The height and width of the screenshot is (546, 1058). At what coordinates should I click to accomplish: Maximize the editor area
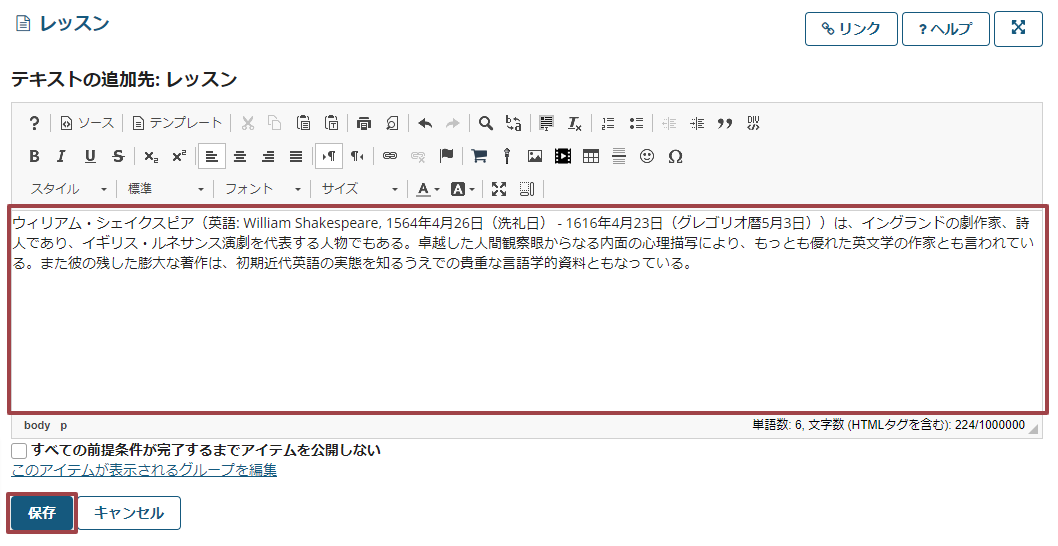point(499,189)
